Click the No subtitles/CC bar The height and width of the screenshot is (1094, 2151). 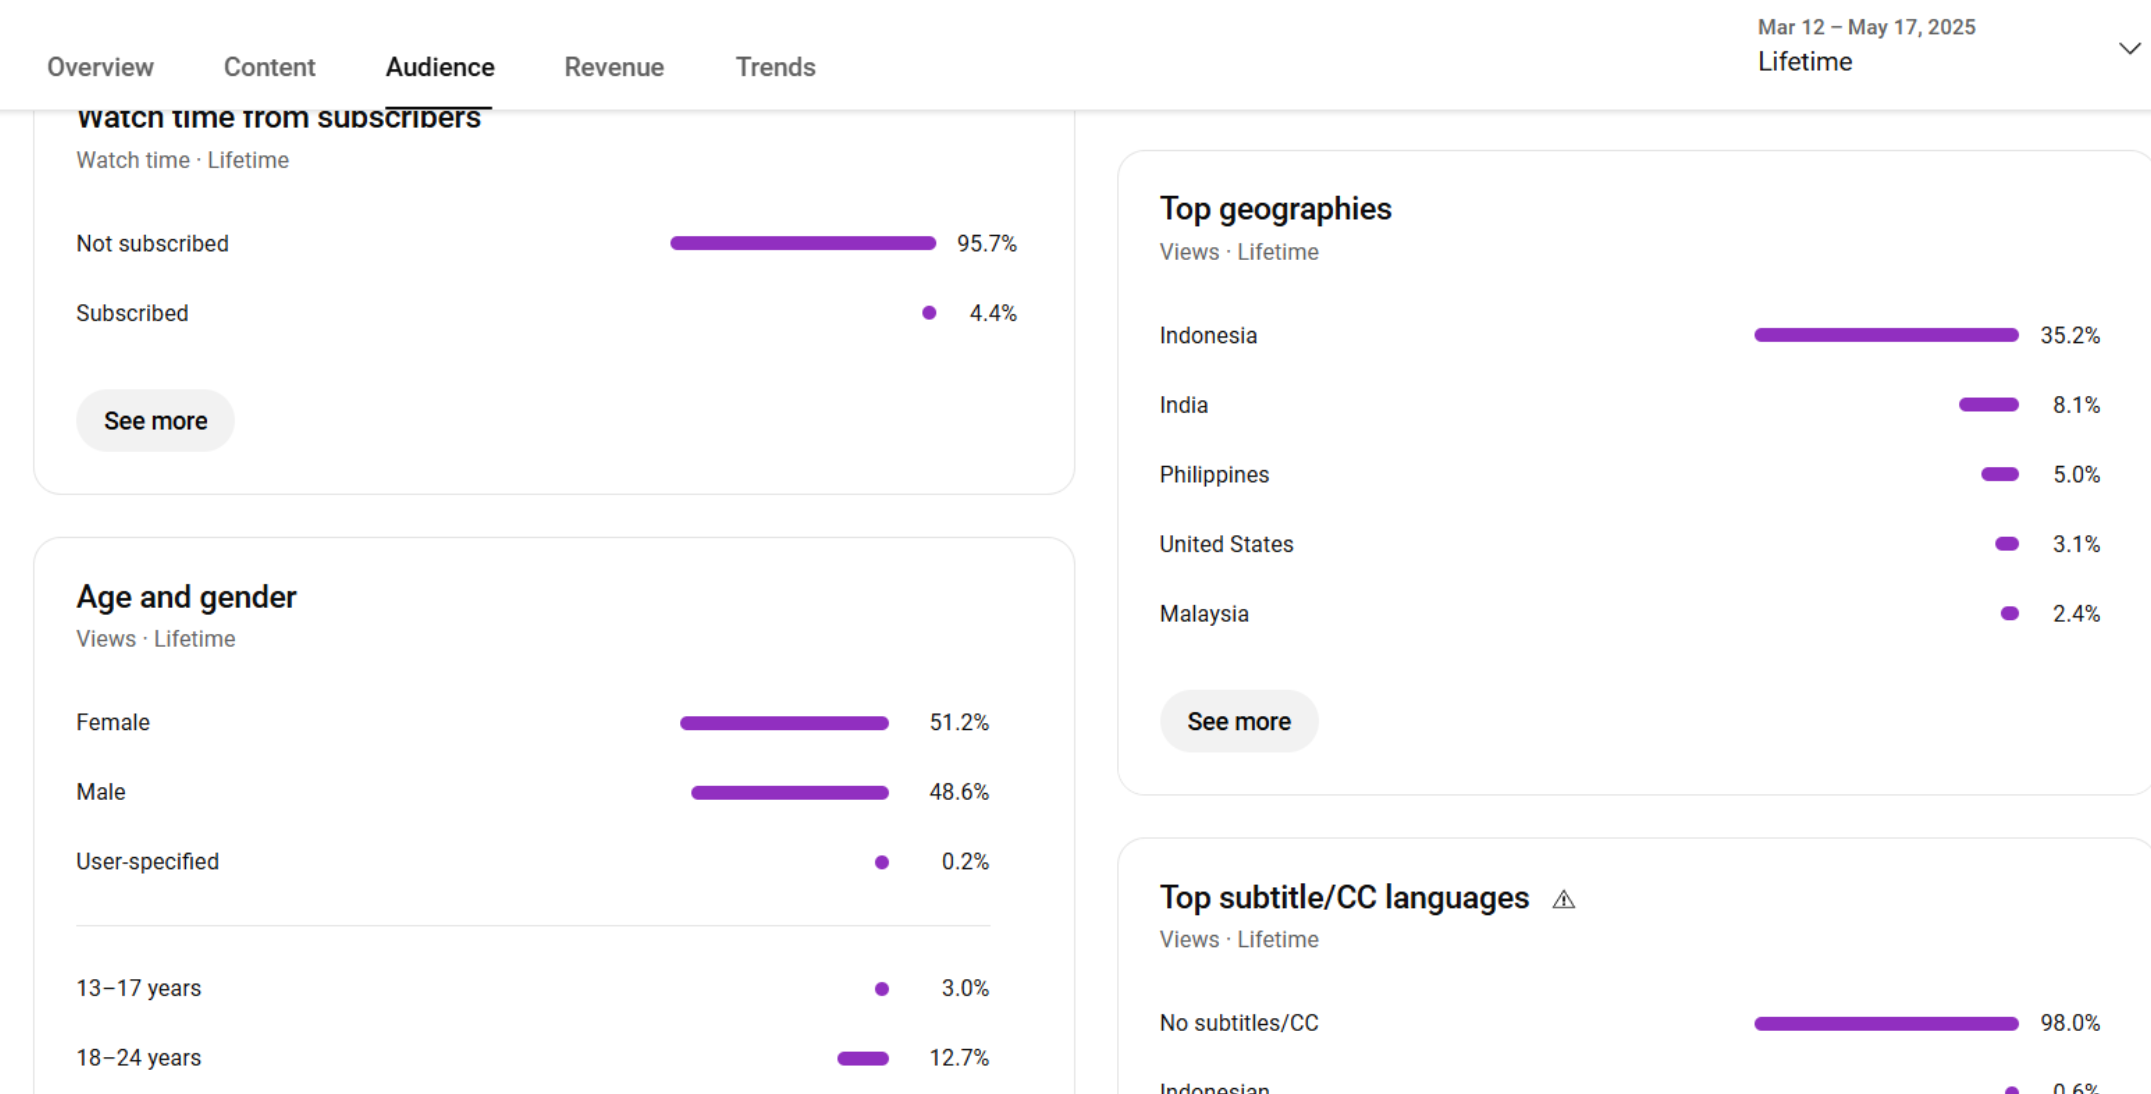pyautogui.click(x=1885, y=1023)
